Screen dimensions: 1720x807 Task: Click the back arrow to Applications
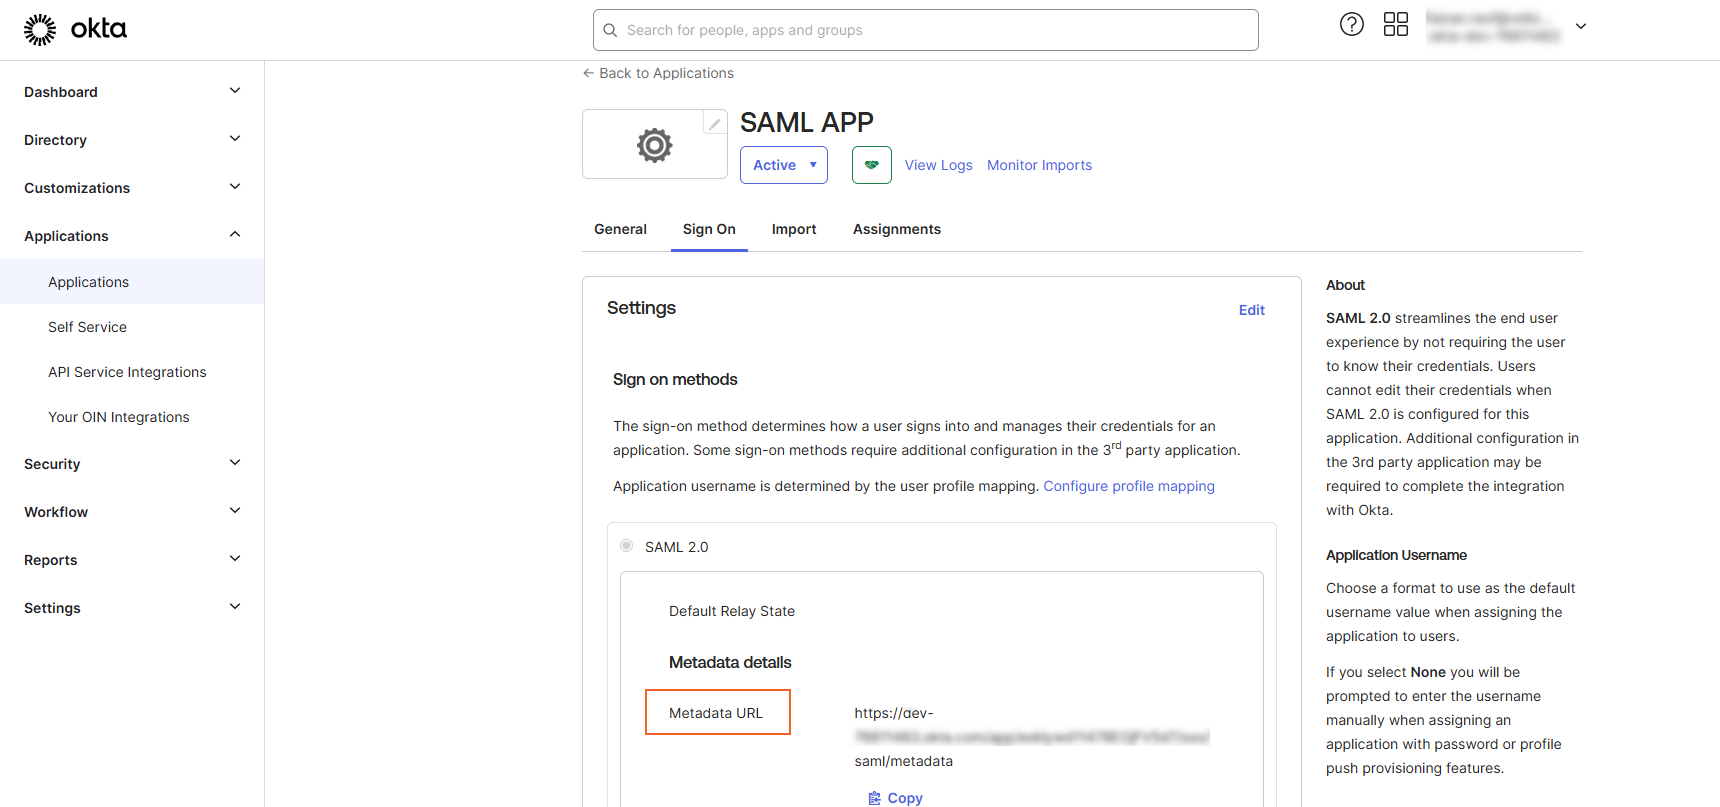(x=589, y=73)
